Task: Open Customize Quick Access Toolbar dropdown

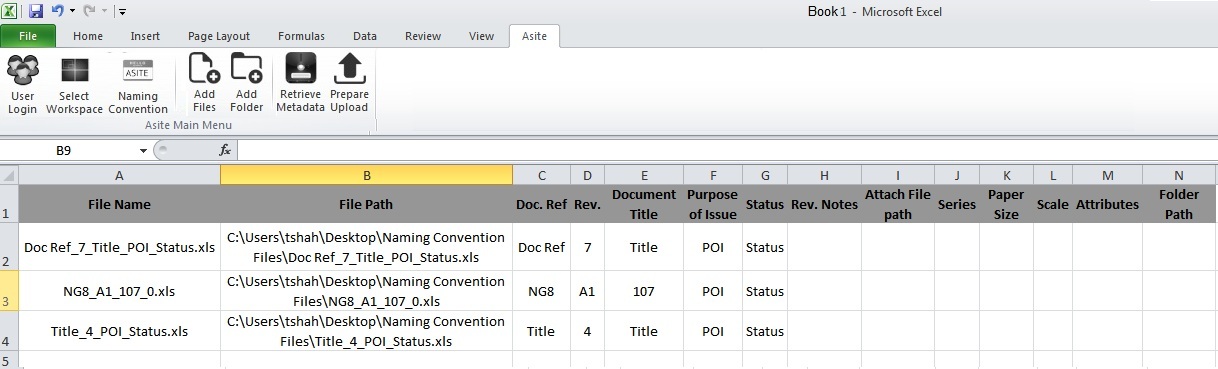Action: [122, 12]
